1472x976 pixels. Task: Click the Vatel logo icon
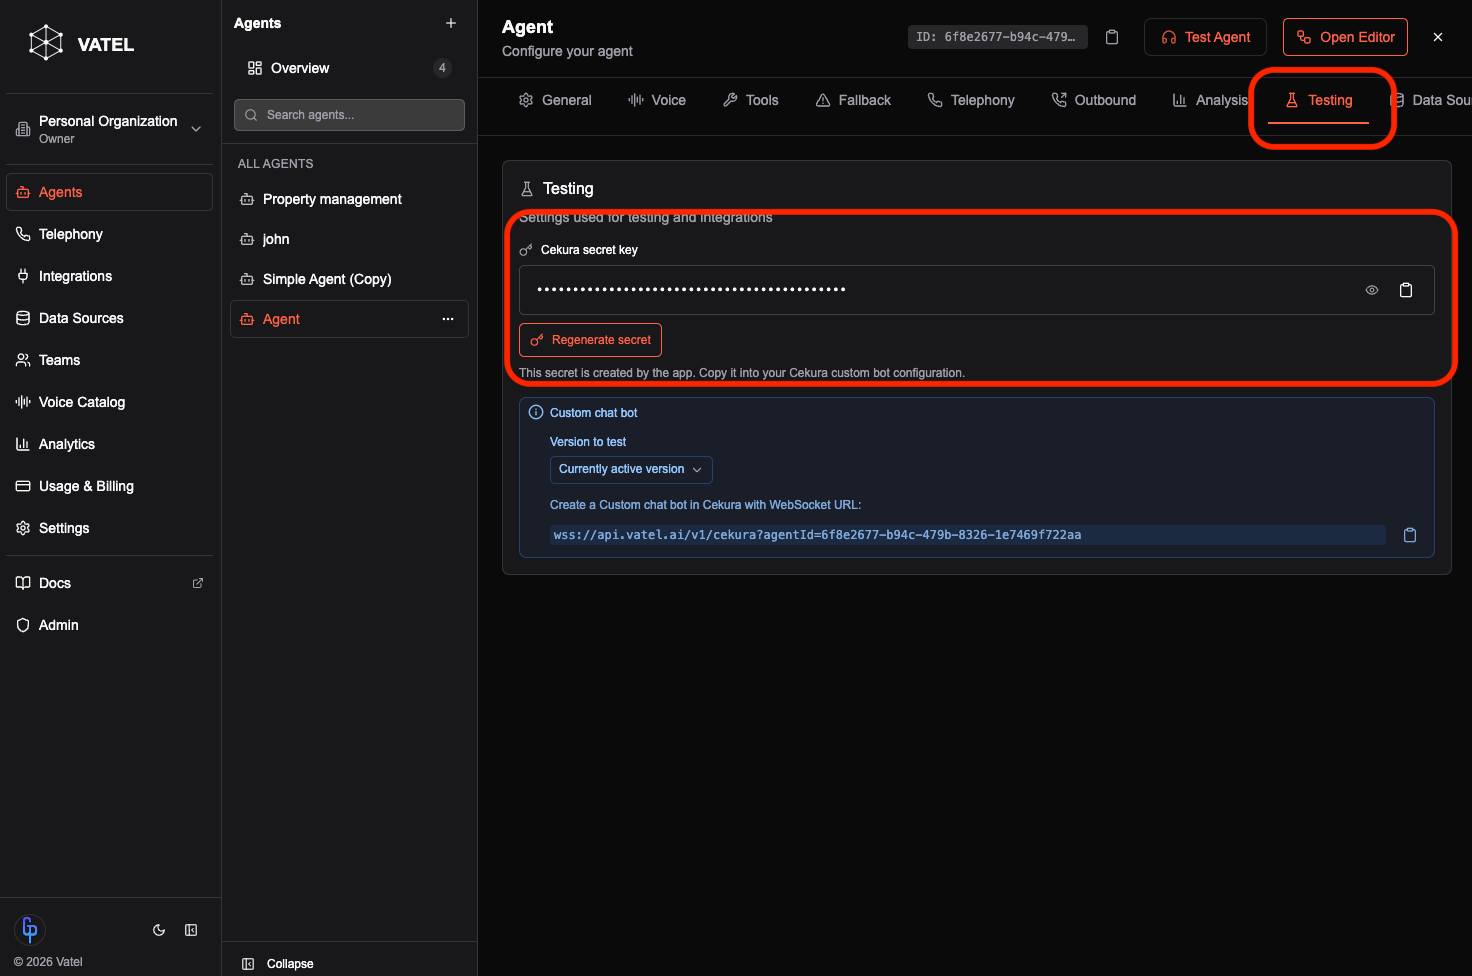tap(46, 43)
